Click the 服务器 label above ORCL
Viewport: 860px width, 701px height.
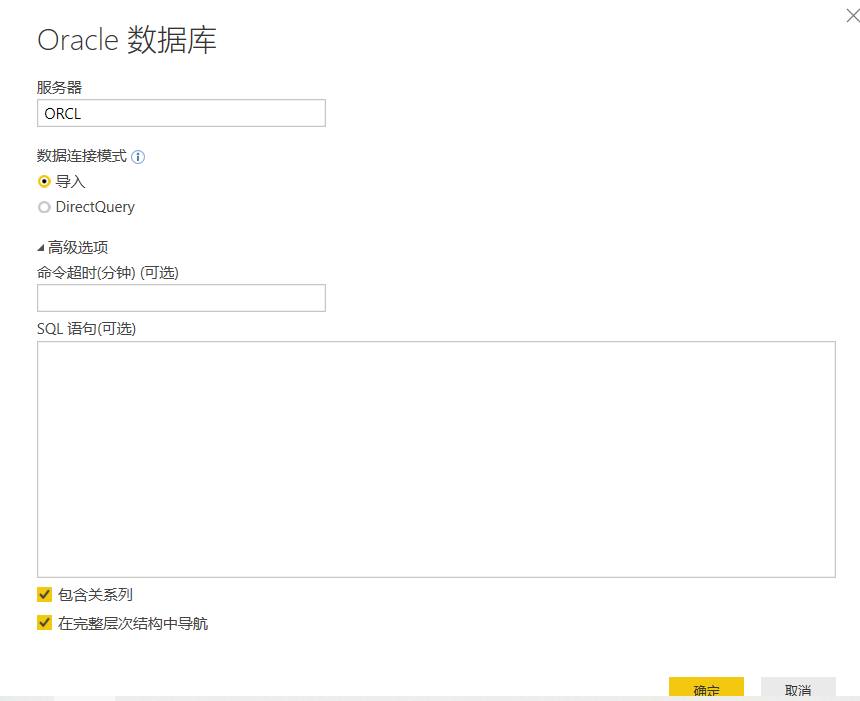pyautogui.click(x=59, y=87)
